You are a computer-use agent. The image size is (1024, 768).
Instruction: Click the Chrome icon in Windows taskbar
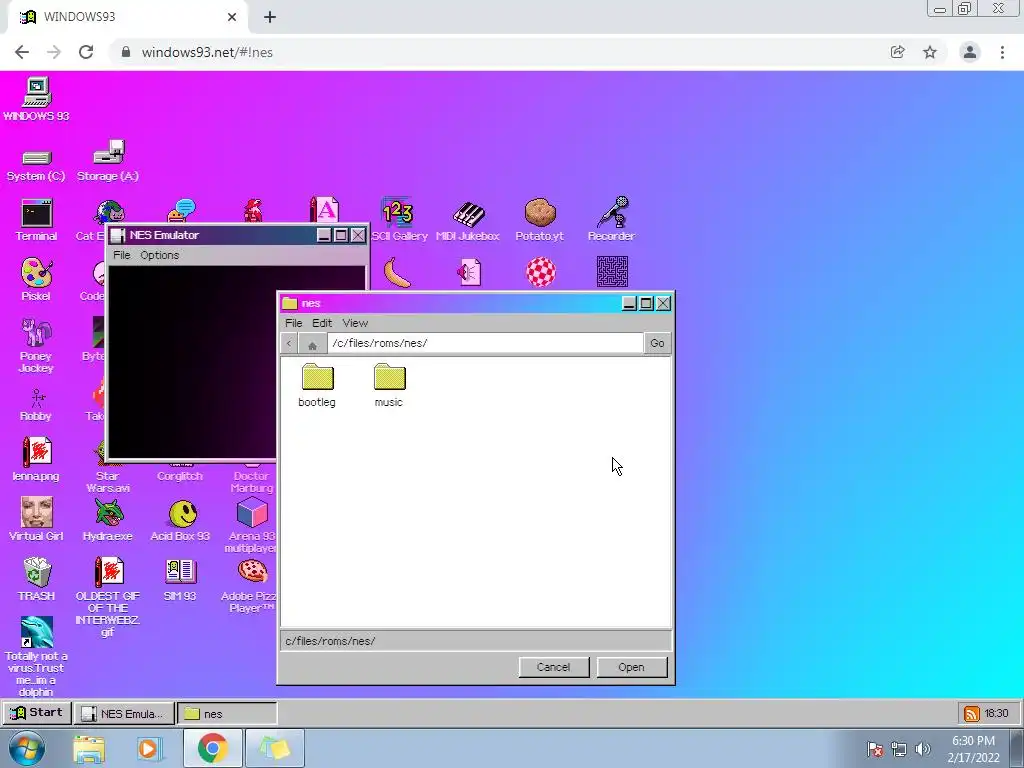tap(212, 748)
